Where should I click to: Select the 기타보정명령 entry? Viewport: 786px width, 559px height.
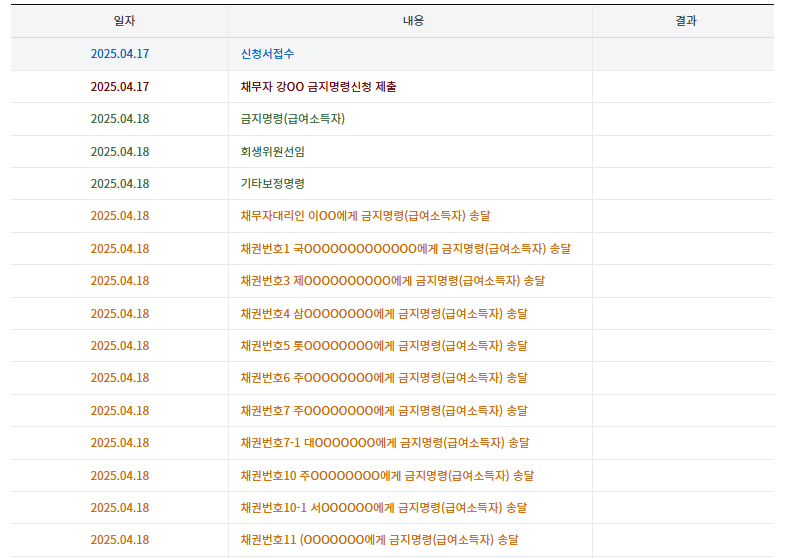pos(272,183)
